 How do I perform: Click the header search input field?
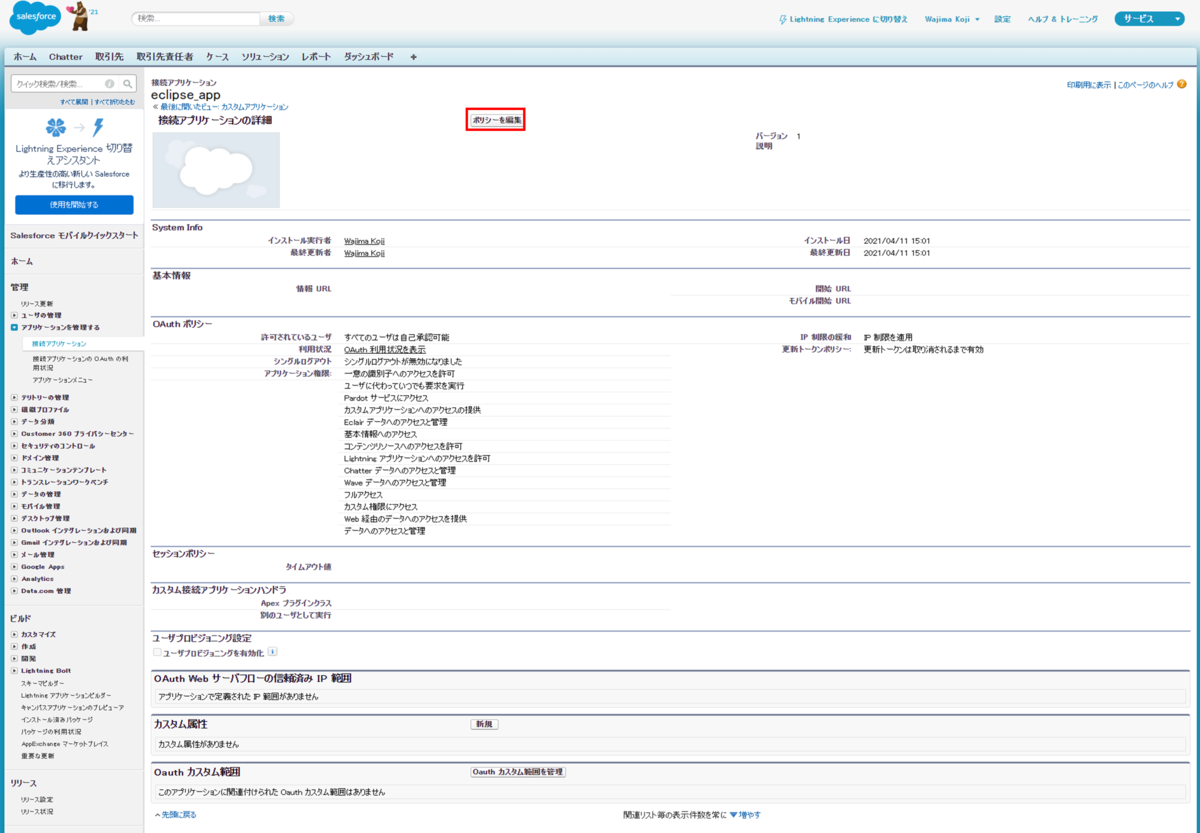point(196,19)
